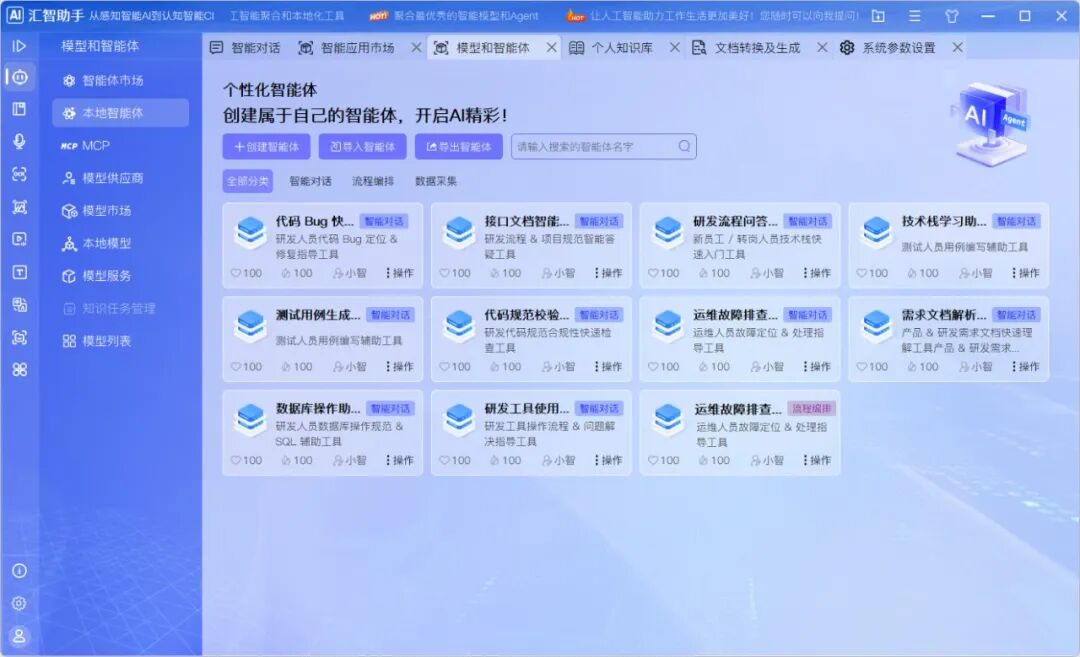
Task: Like the 代码 Bug 快... agent heart icon
Action: click(236, 273)
